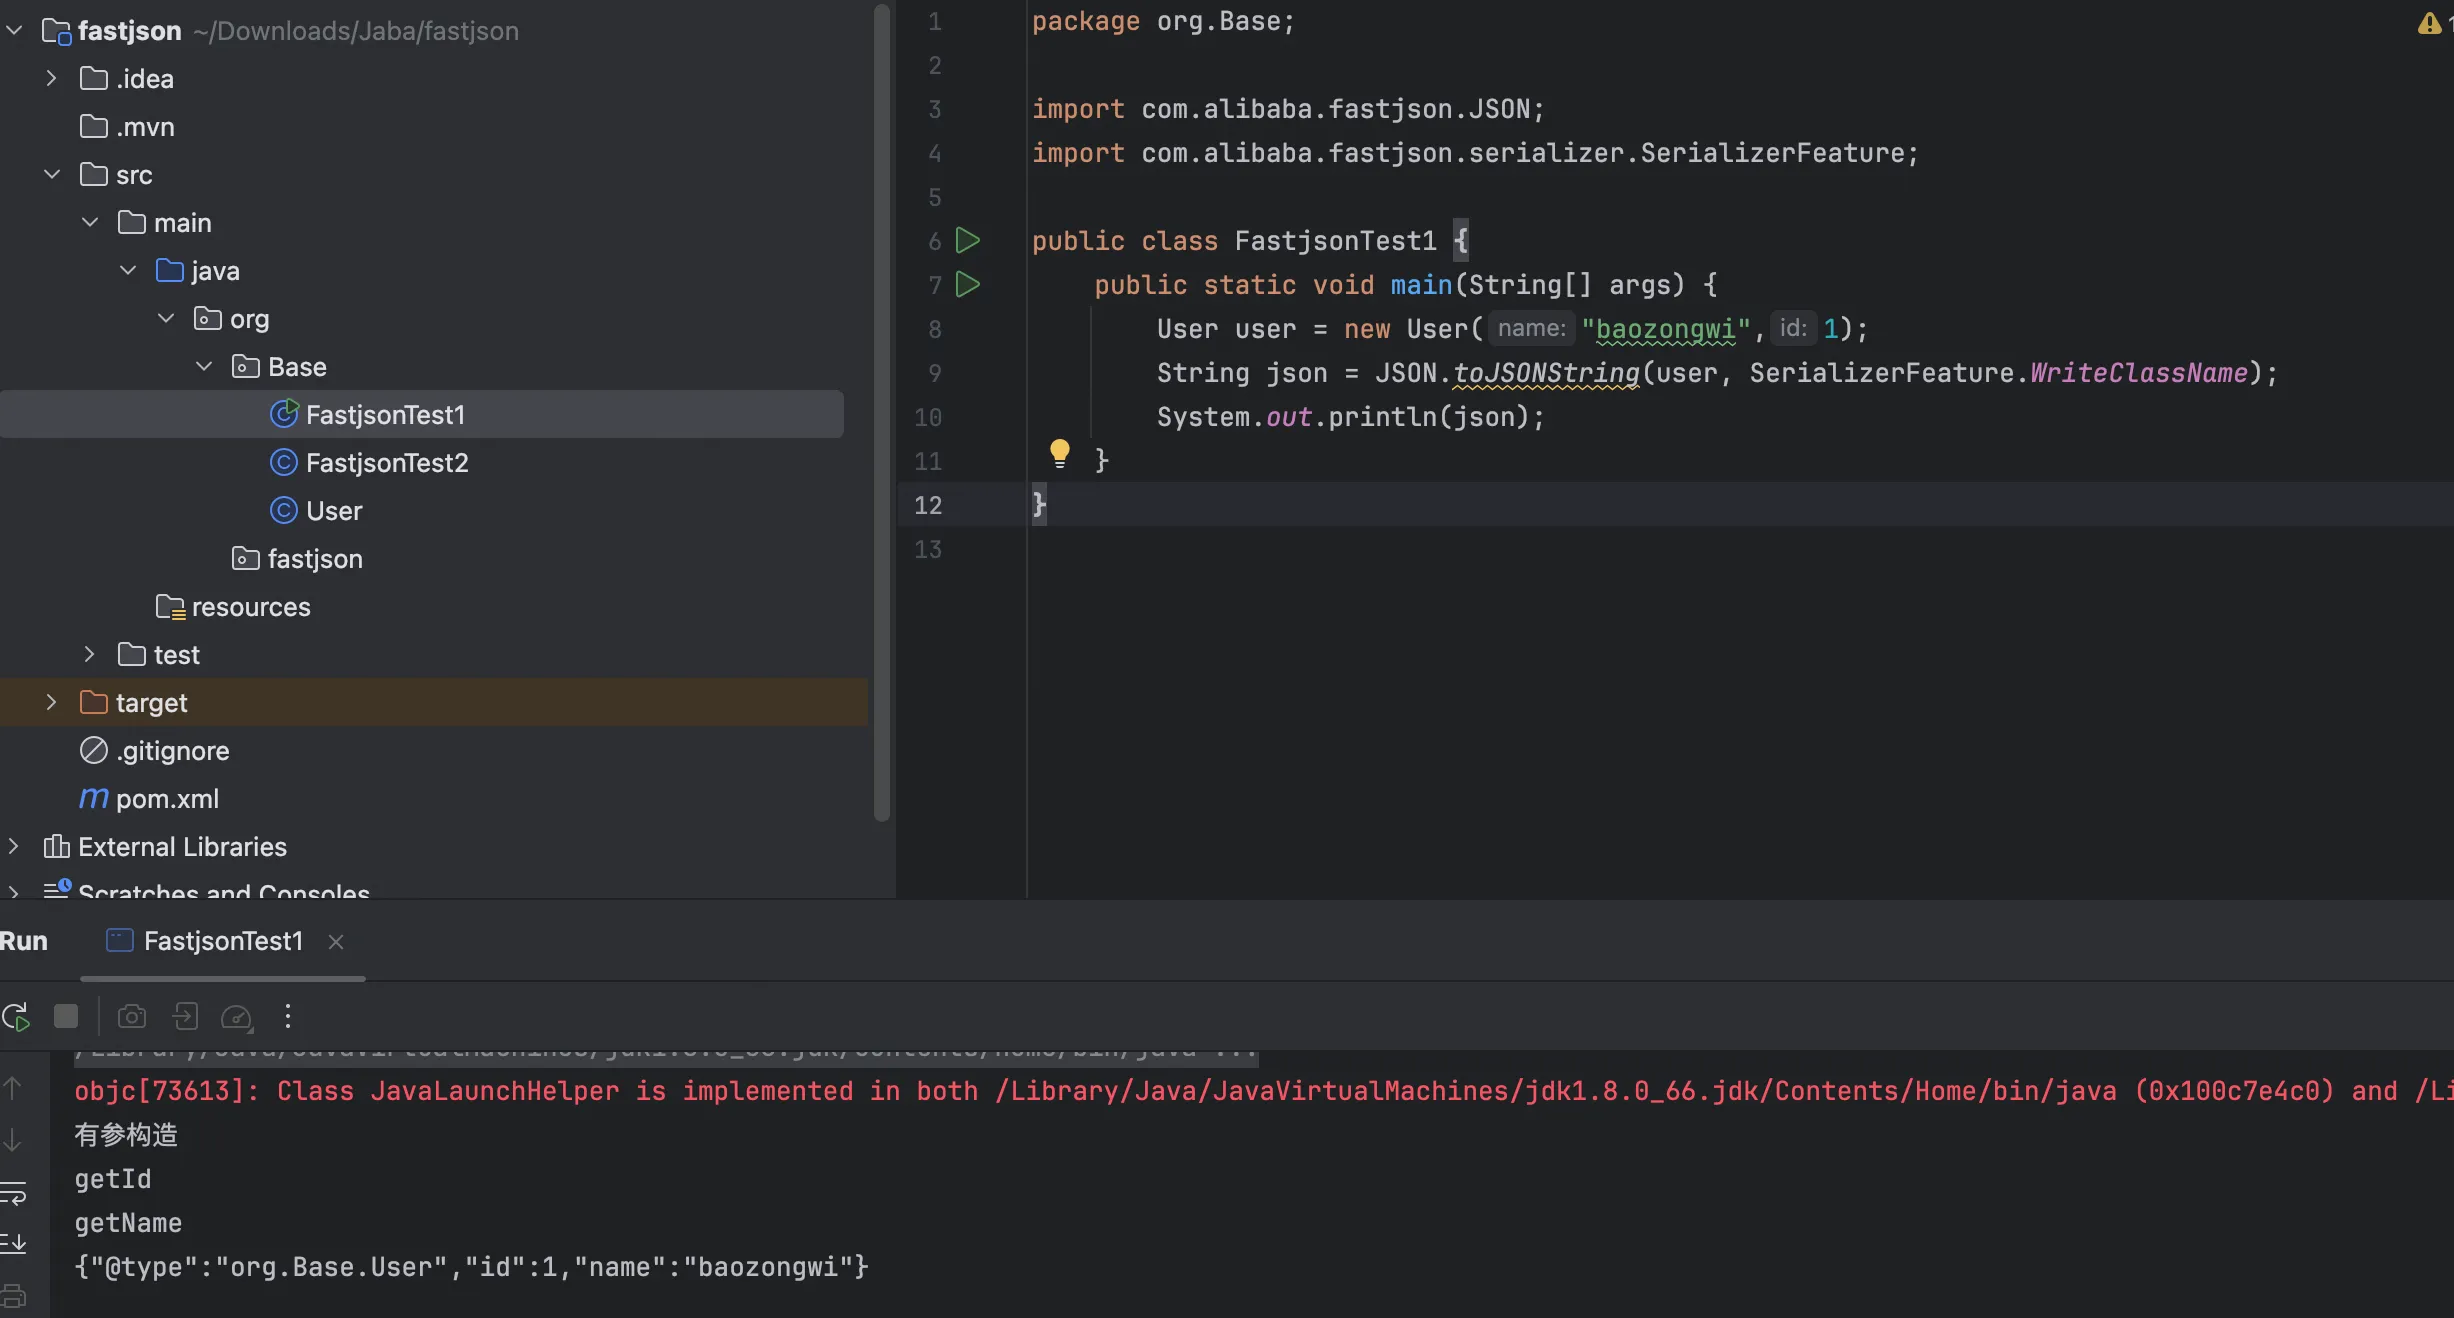
Task: Close the FastjsonTest1 run tab
Action: (336, 942)
